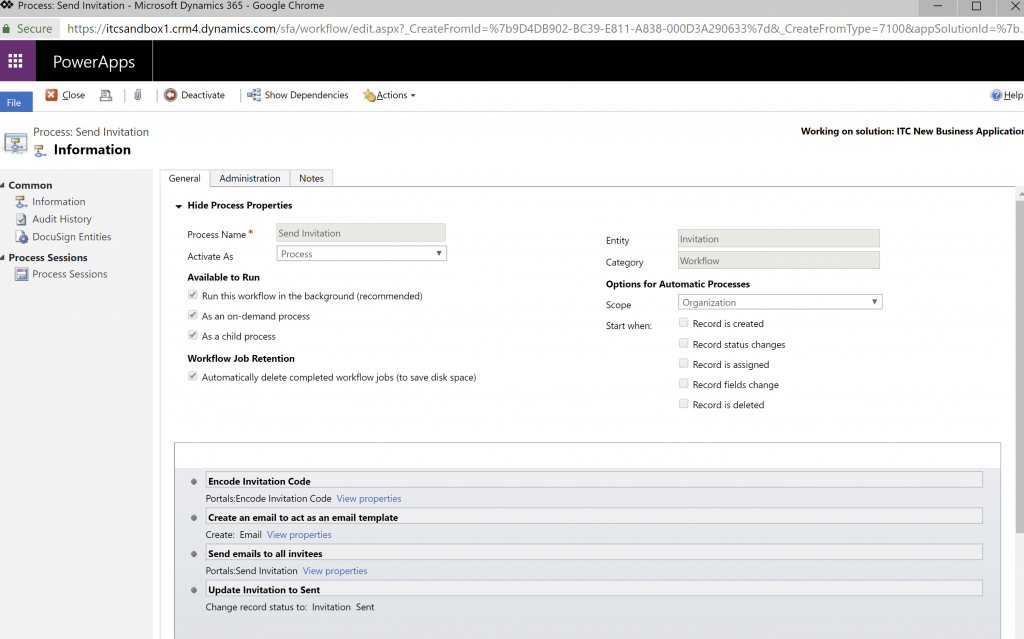Click the Process Name input field

(360, 233)
